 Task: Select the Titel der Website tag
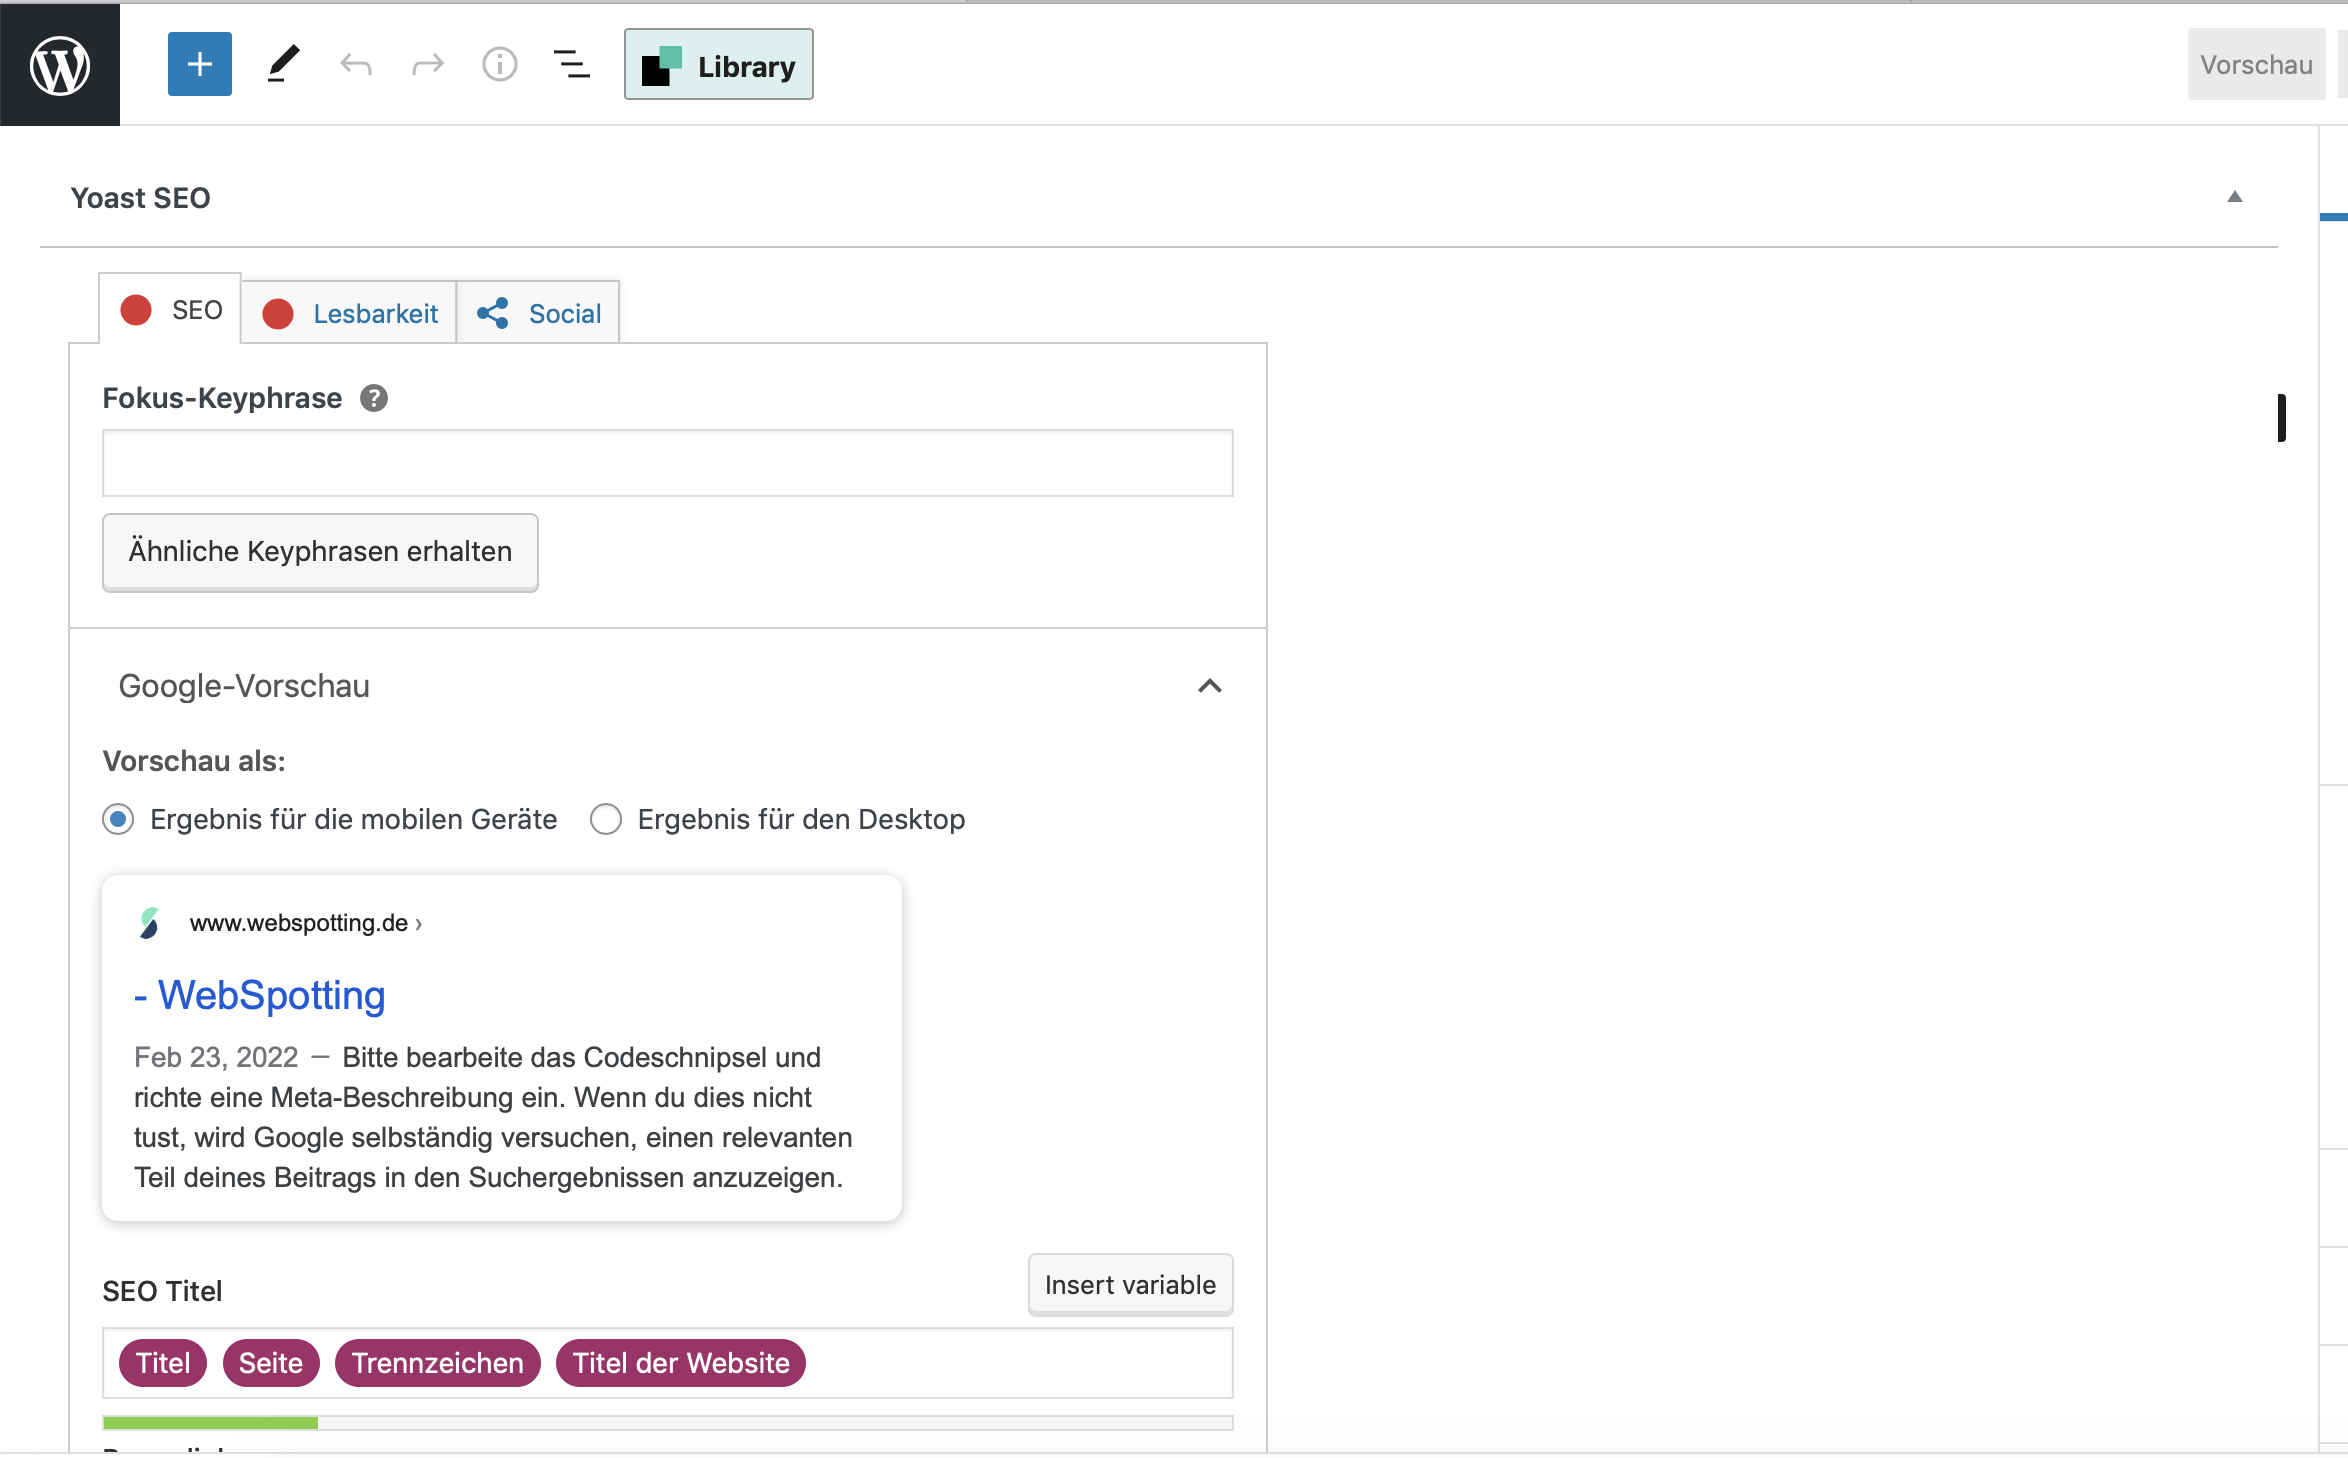(x=681, y=1363)
